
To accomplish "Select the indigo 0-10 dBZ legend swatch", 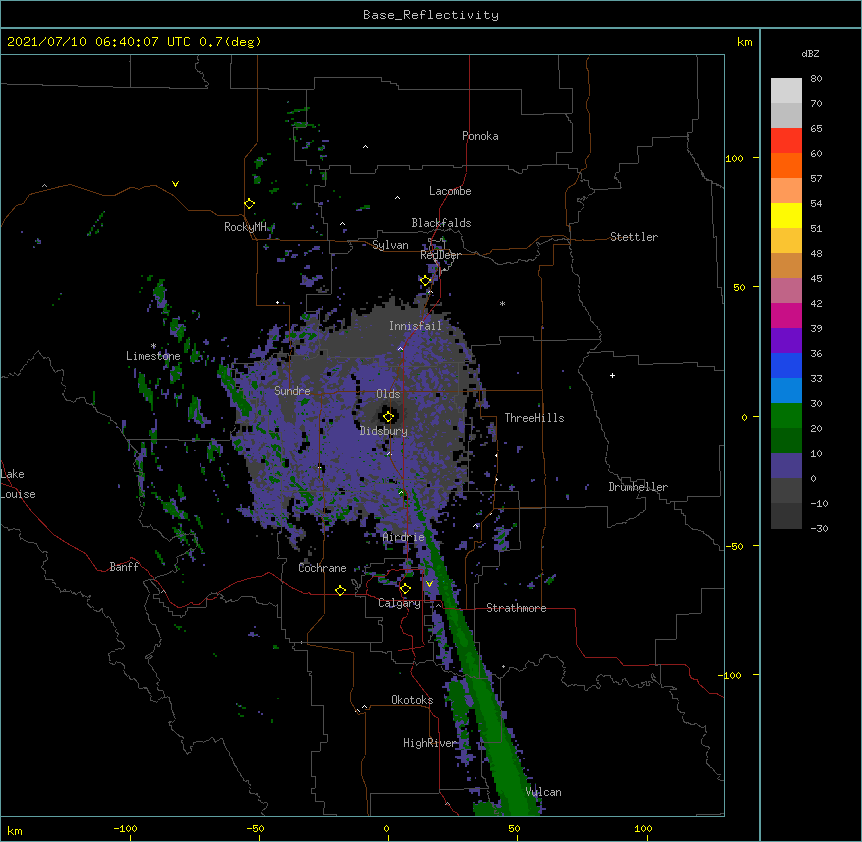I will pyautogui.click(x=786, y=466).
